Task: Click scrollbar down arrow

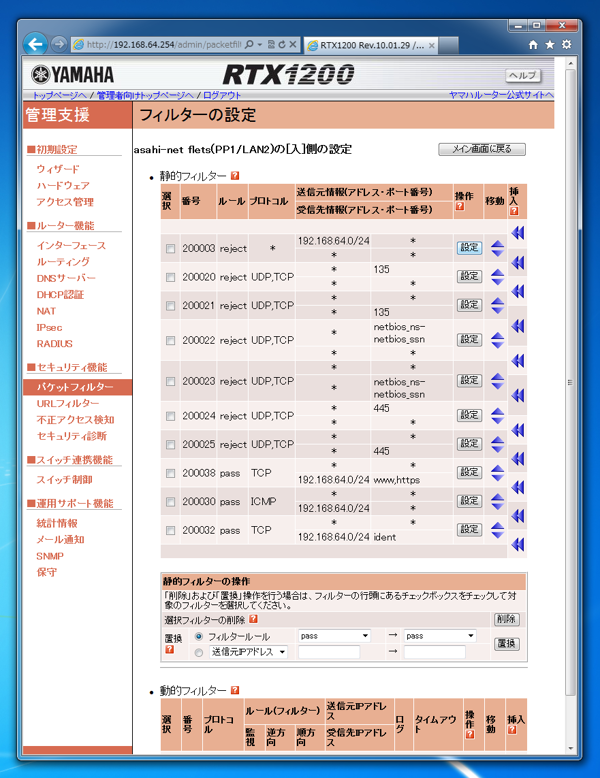Action: click(x=570, y=748)
